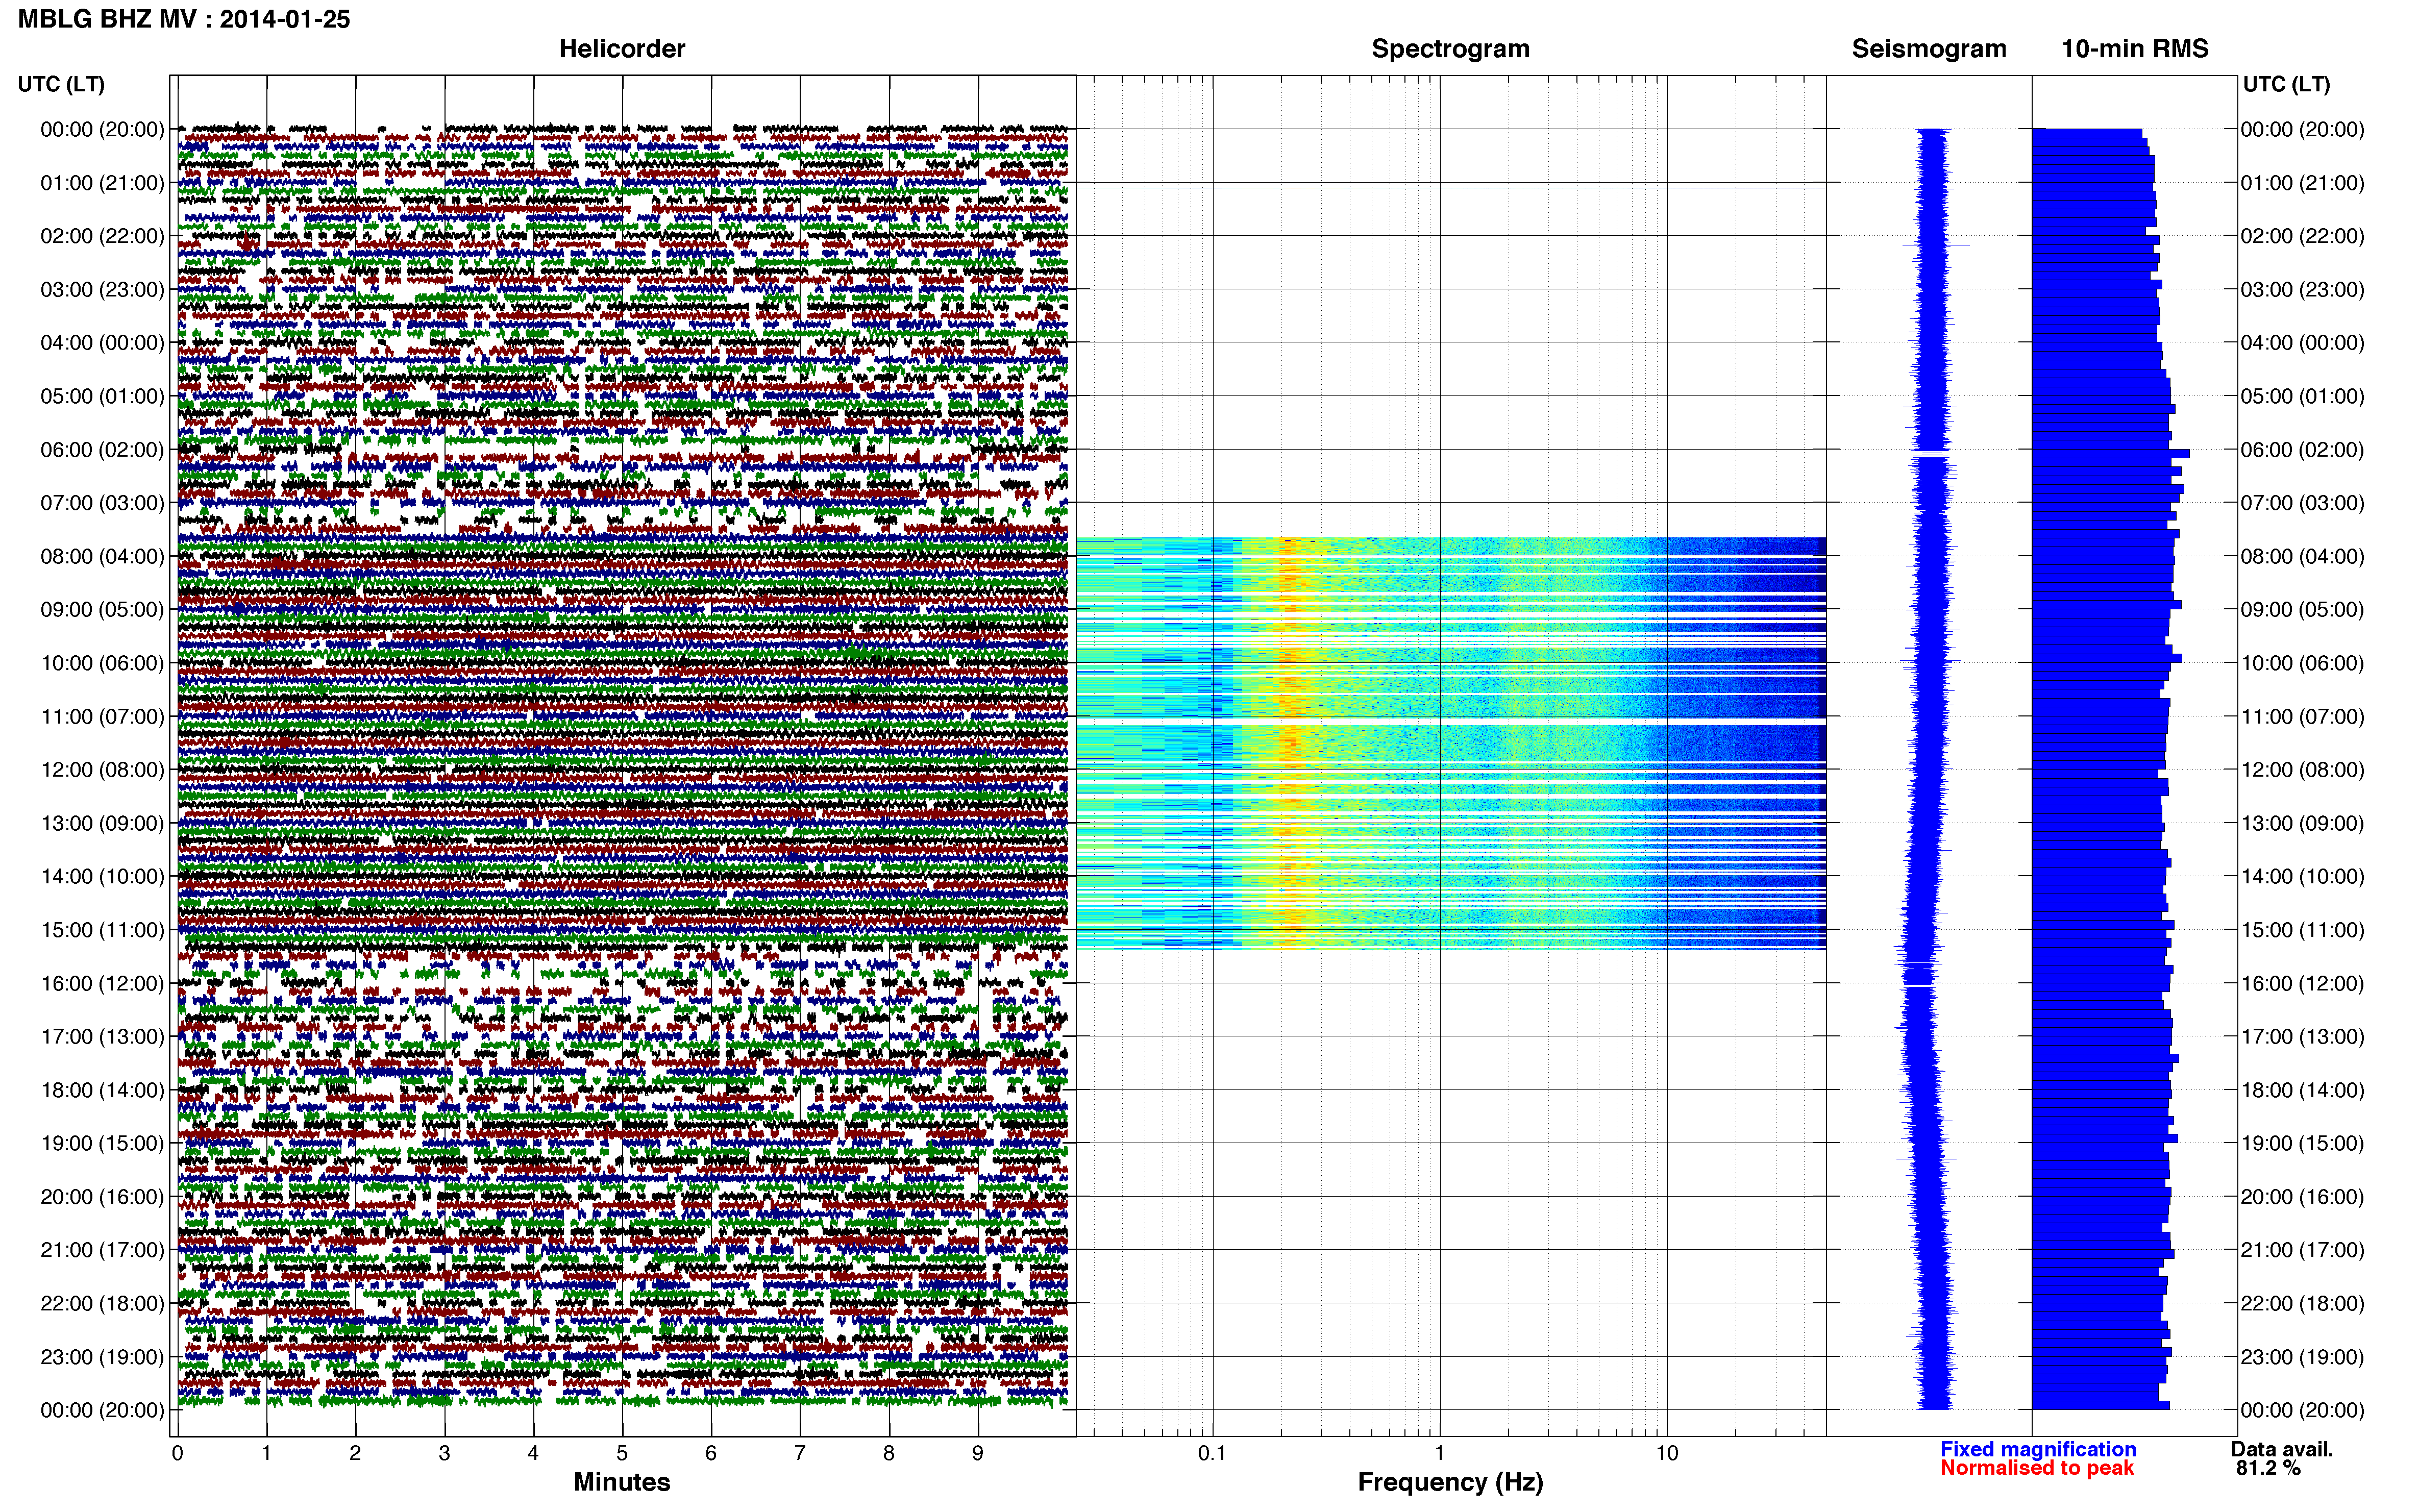
Task: Click left-axis time label '18:00 (14:00)'
Action: click(x=102, y=1090)
